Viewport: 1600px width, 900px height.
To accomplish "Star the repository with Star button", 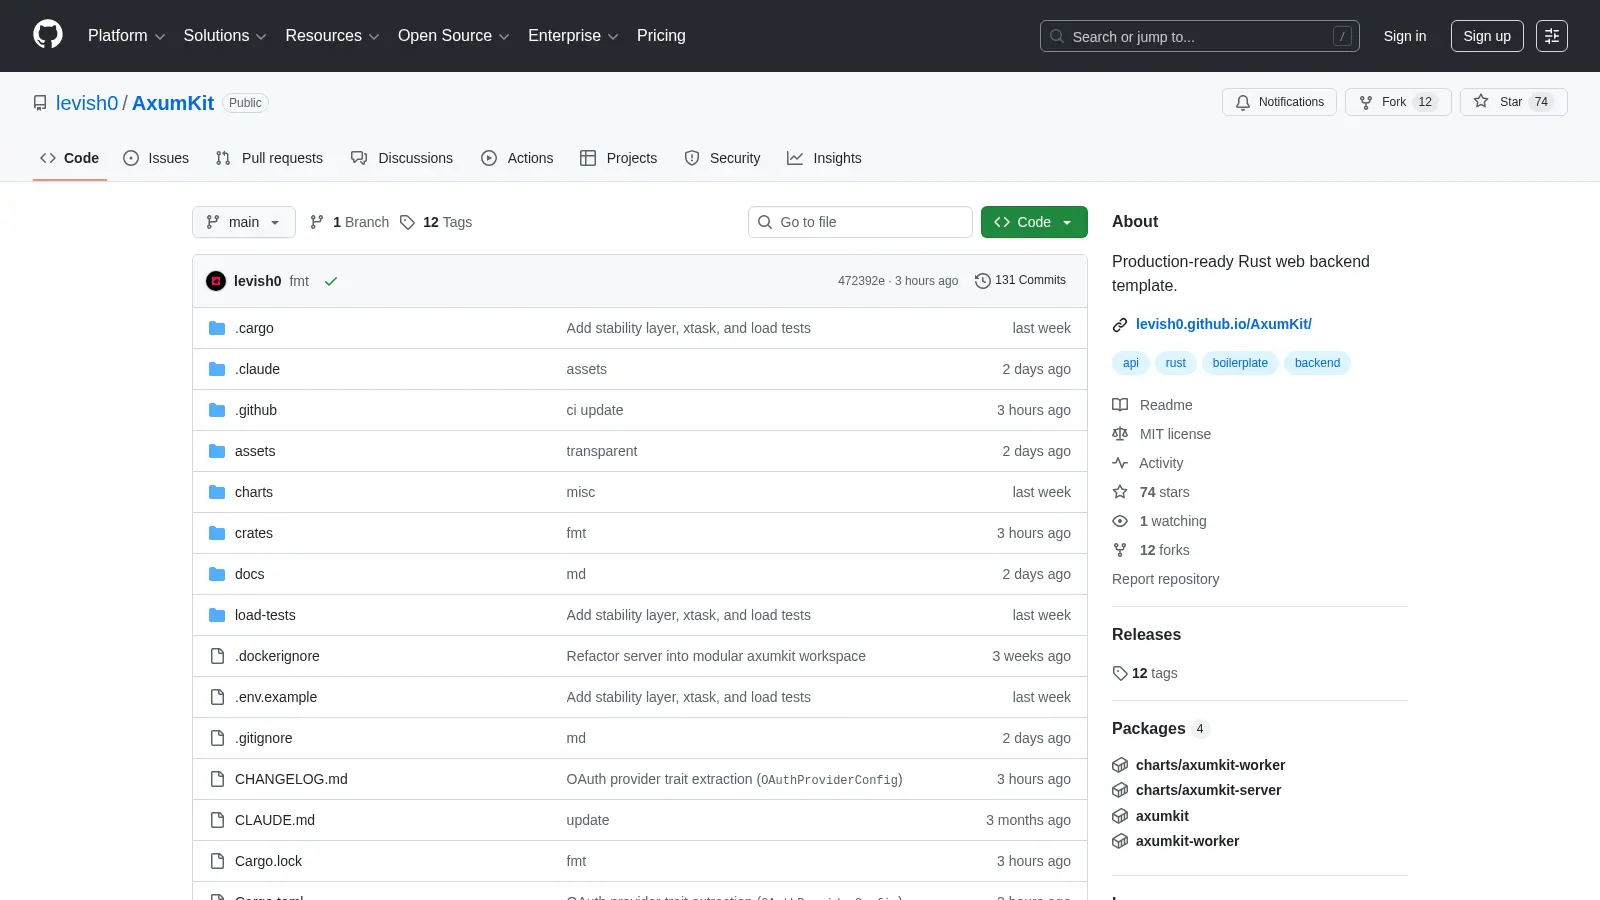I will (1513, 102).
